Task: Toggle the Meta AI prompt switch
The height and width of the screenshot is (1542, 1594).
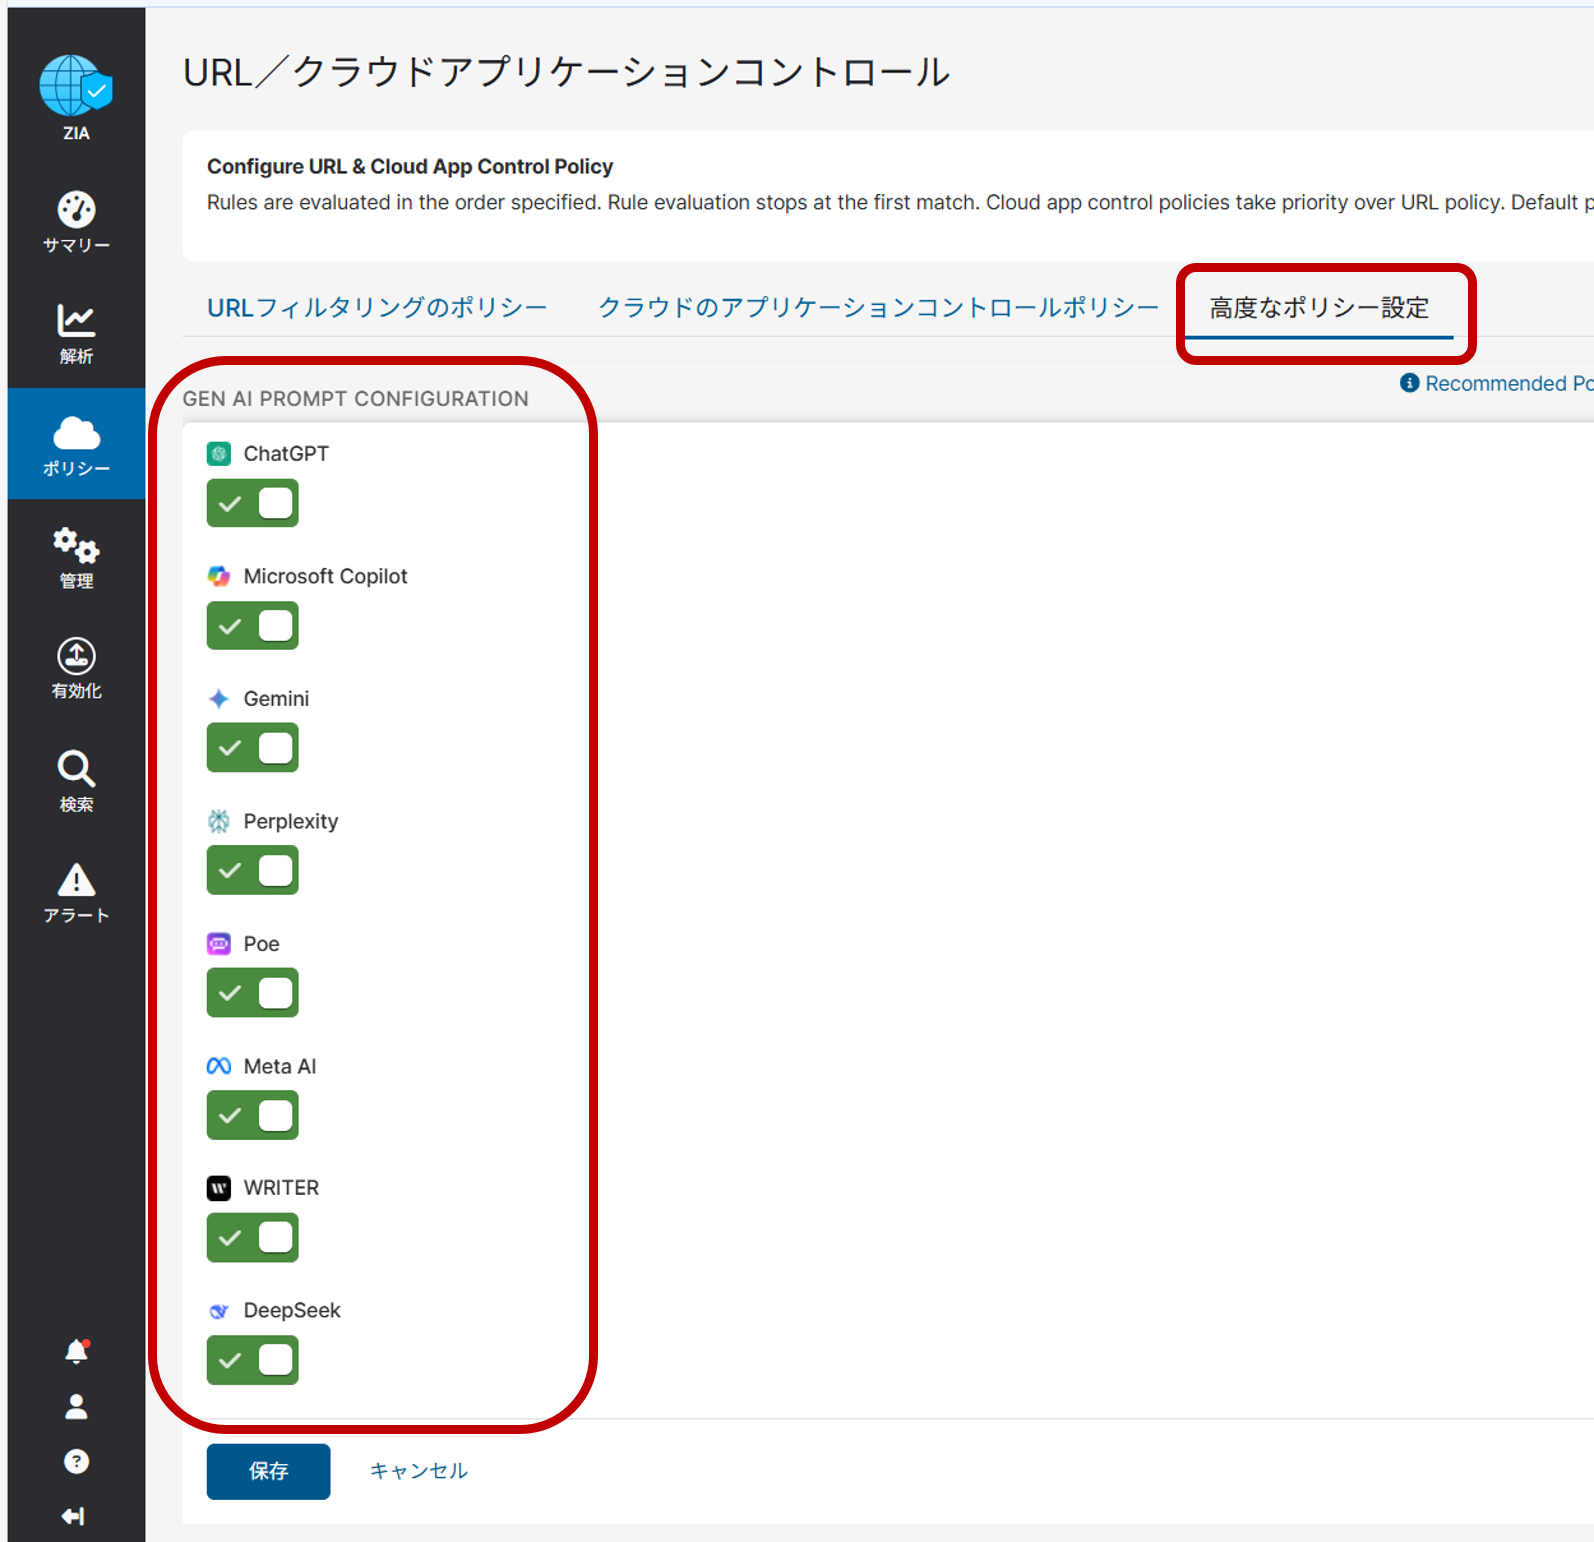Action: pos(252,1115)
